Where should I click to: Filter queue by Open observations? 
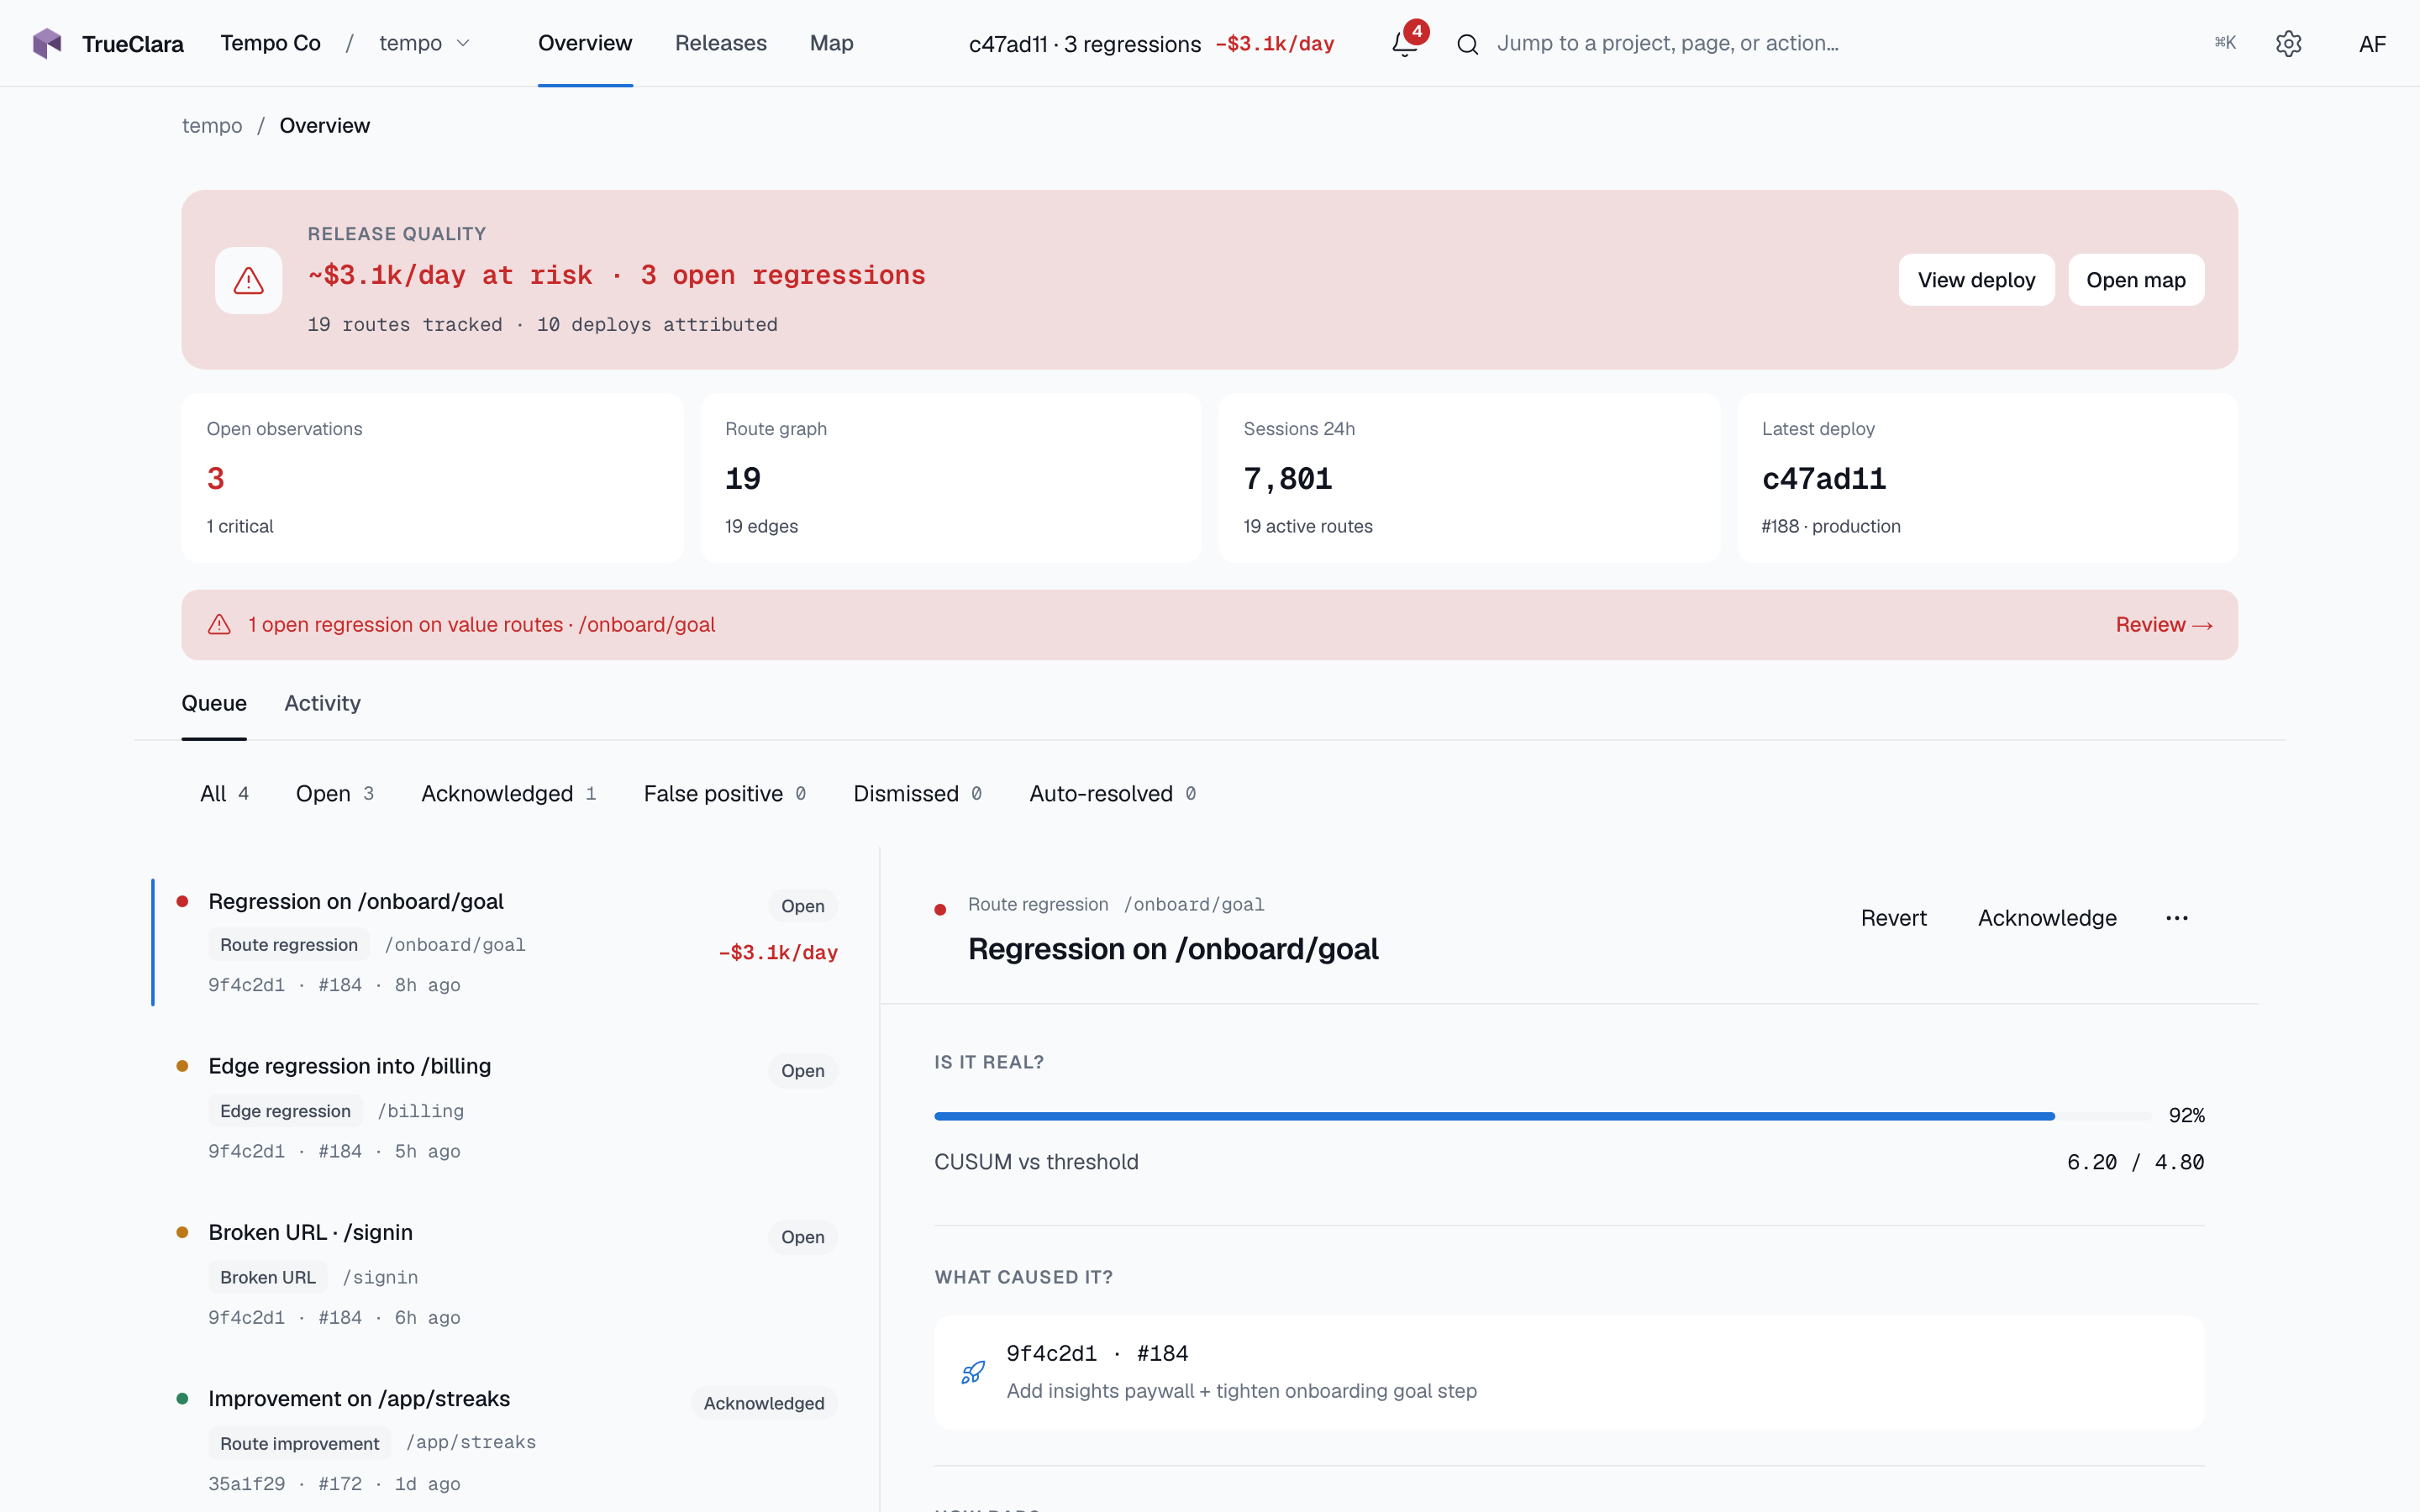[335, 793]
